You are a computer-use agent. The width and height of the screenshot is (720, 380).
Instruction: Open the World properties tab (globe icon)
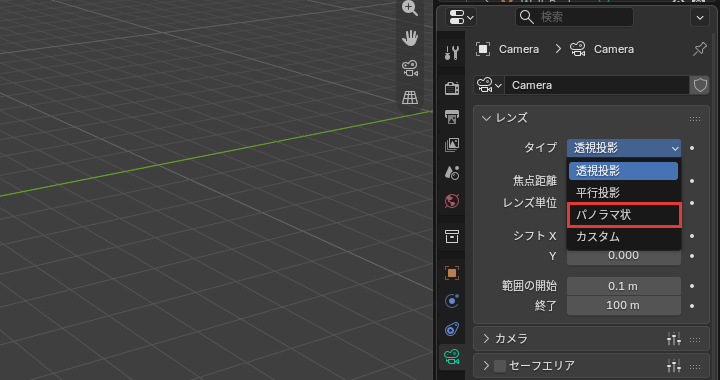coord(452,201)
